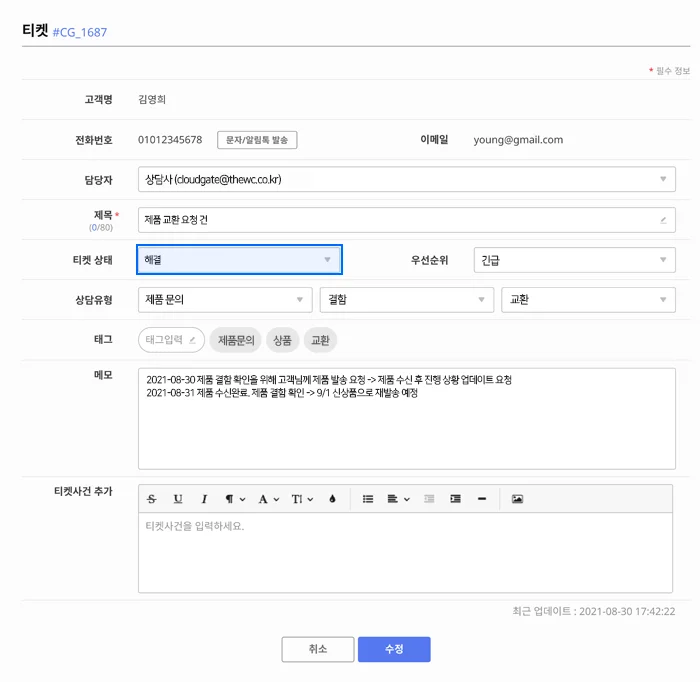Insert horizontal line in editor

click(x=482, y=498)
